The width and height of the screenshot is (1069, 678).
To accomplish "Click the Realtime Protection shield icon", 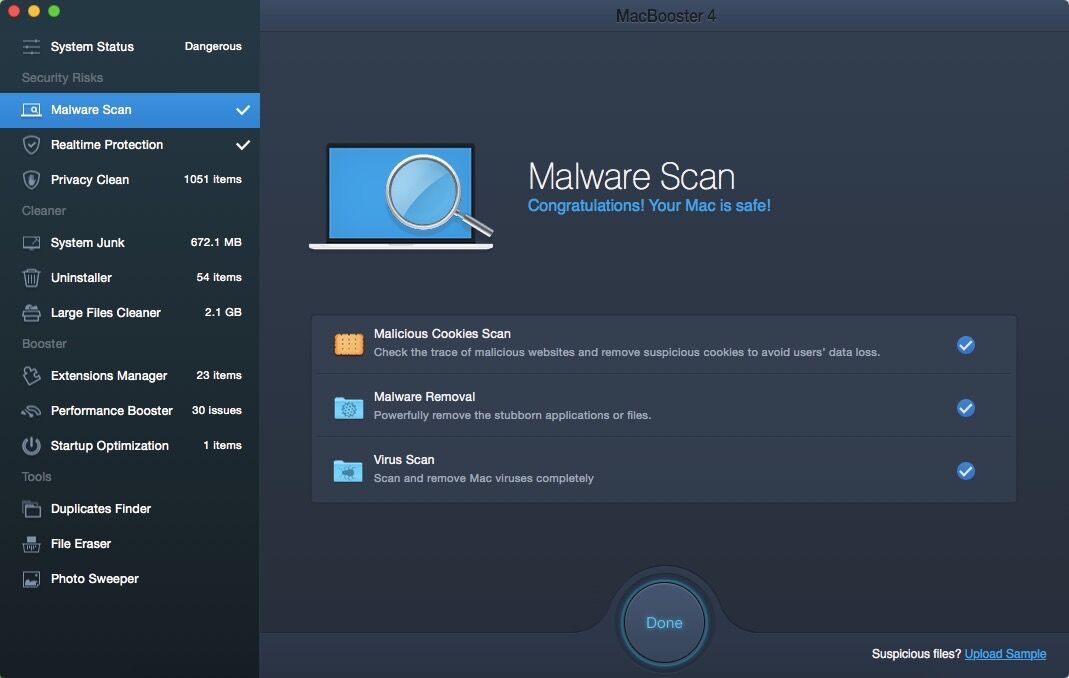I will 31,145.
